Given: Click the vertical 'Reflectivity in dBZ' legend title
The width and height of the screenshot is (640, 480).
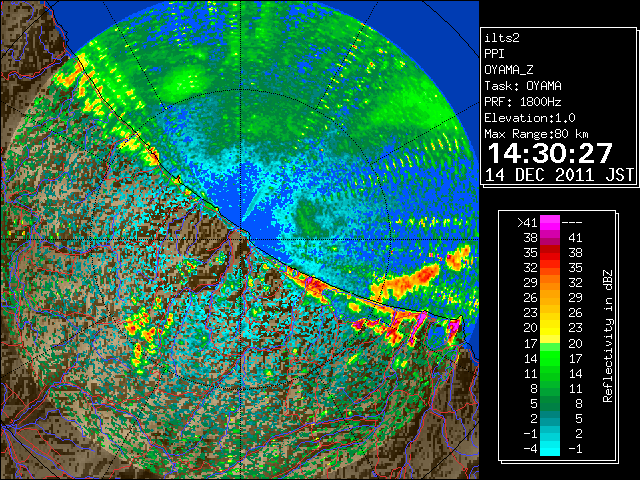Looking at the screenshot, I should (x=608, y=336).
